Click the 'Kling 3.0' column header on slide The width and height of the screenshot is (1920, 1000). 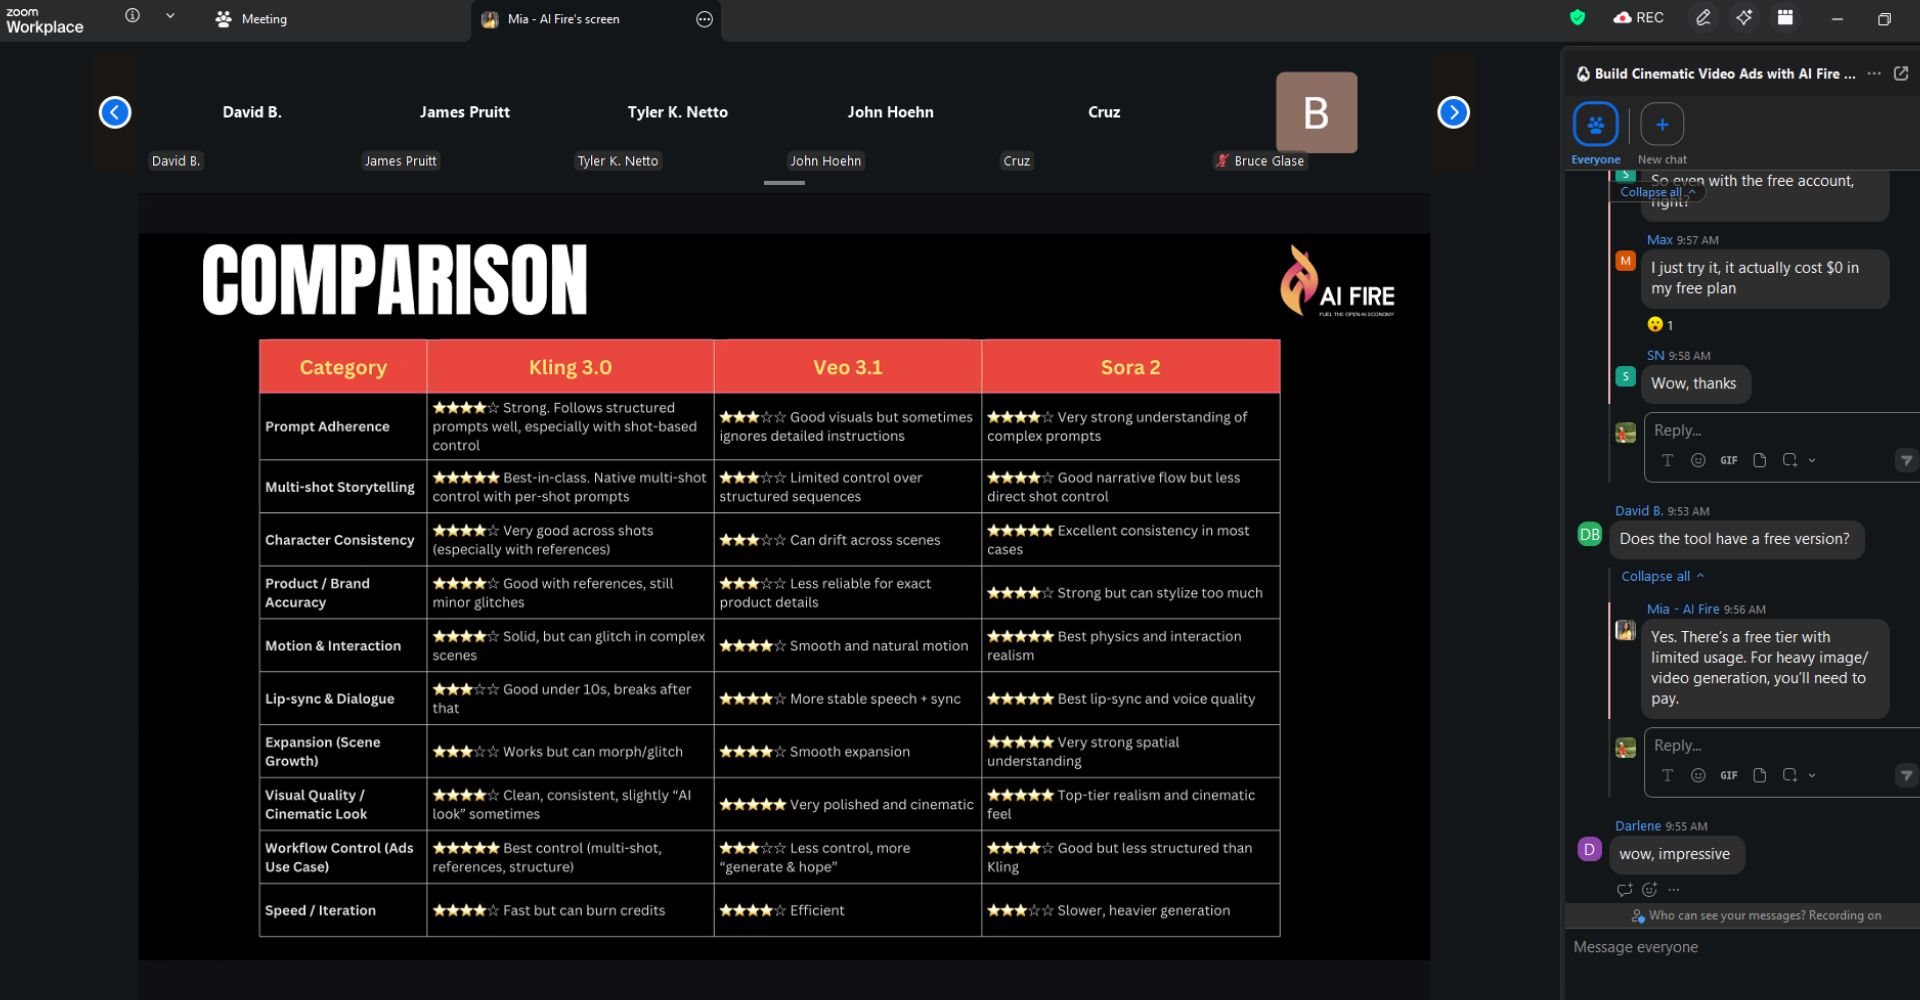570,367
